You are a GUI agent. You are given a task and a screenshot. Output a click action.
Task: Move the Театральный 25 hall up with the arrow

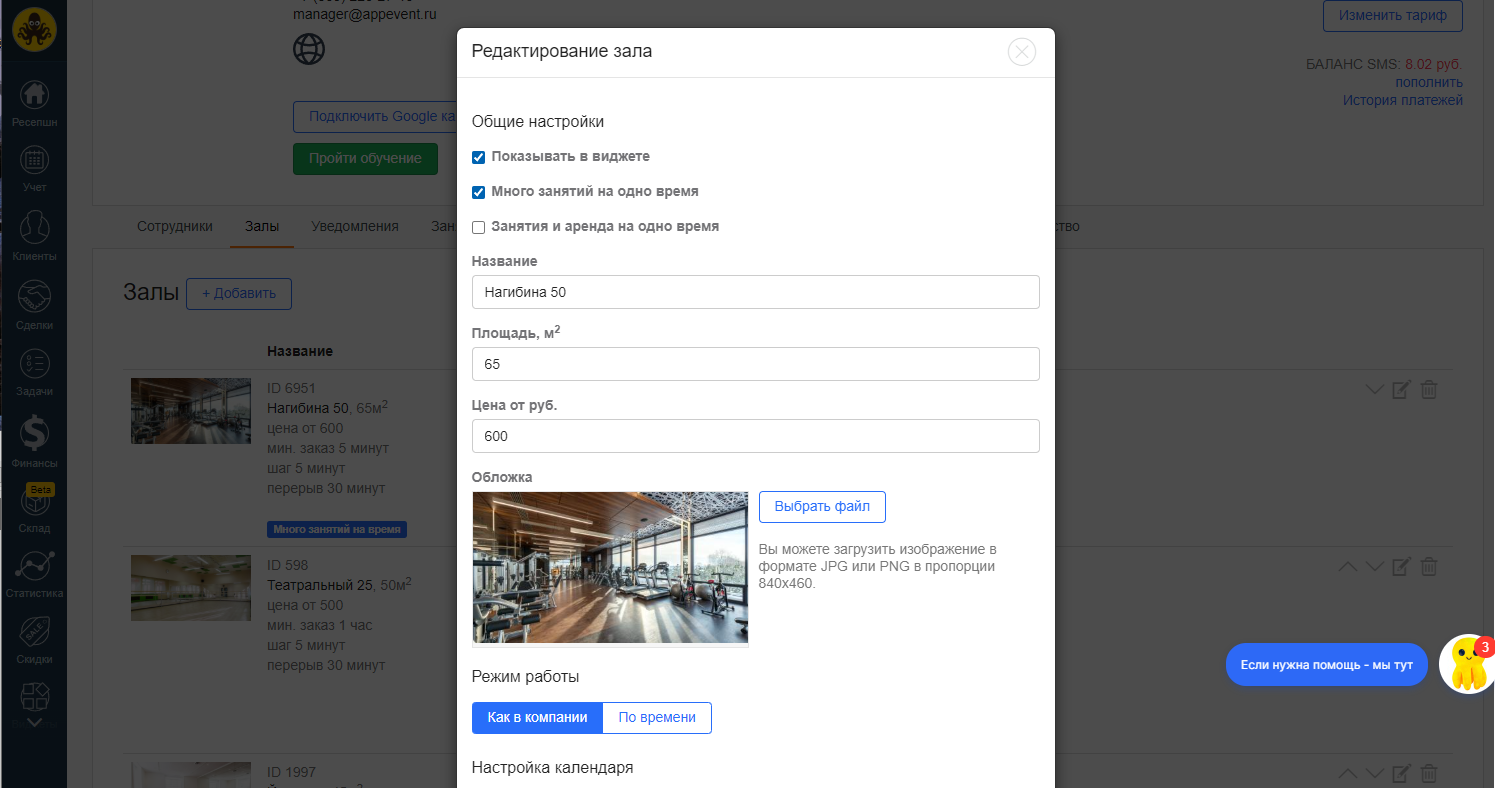click(1347, 567)
